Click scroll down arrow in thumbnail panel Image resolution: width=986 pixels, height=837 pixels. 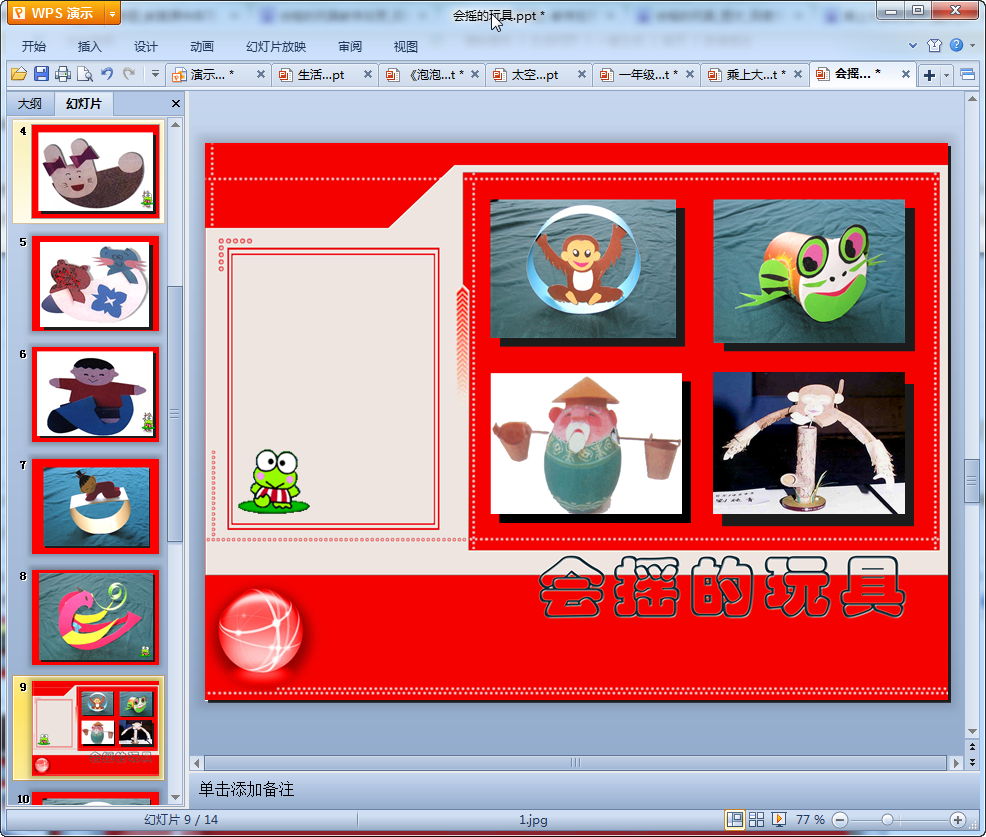(x=175, y=797)
